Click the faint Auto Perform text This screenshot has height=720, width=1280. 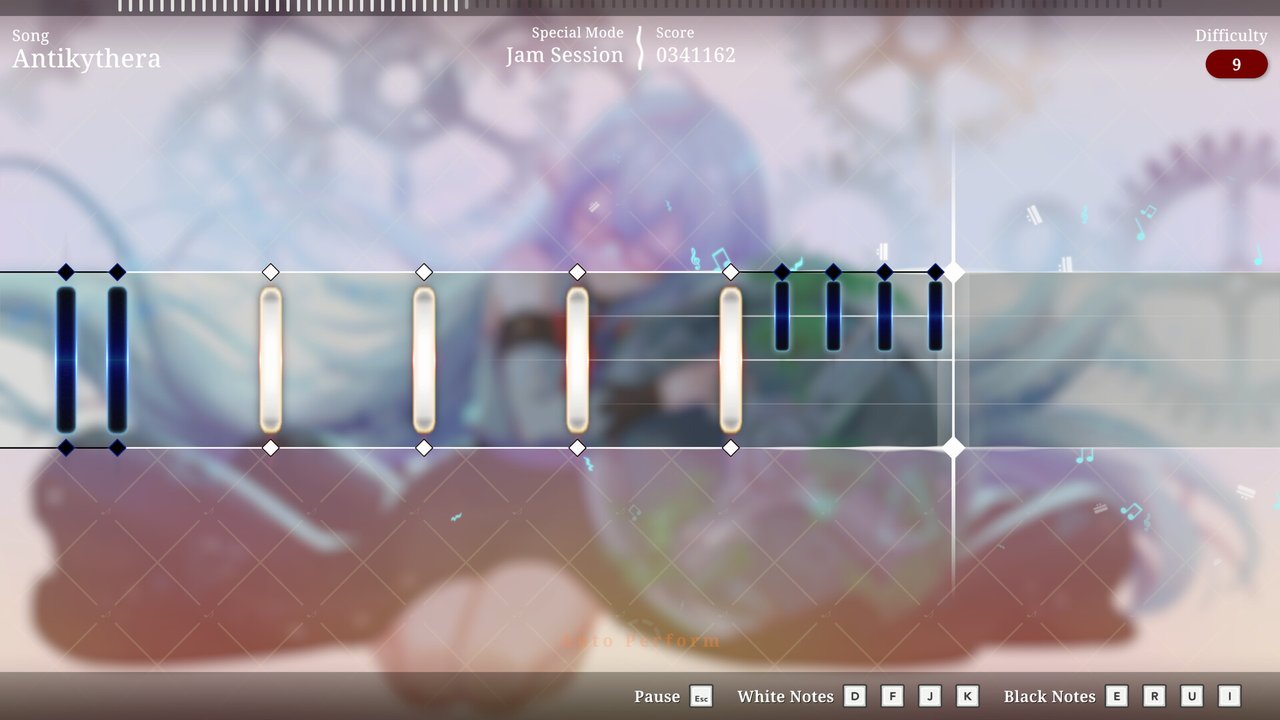pos(641,641)
